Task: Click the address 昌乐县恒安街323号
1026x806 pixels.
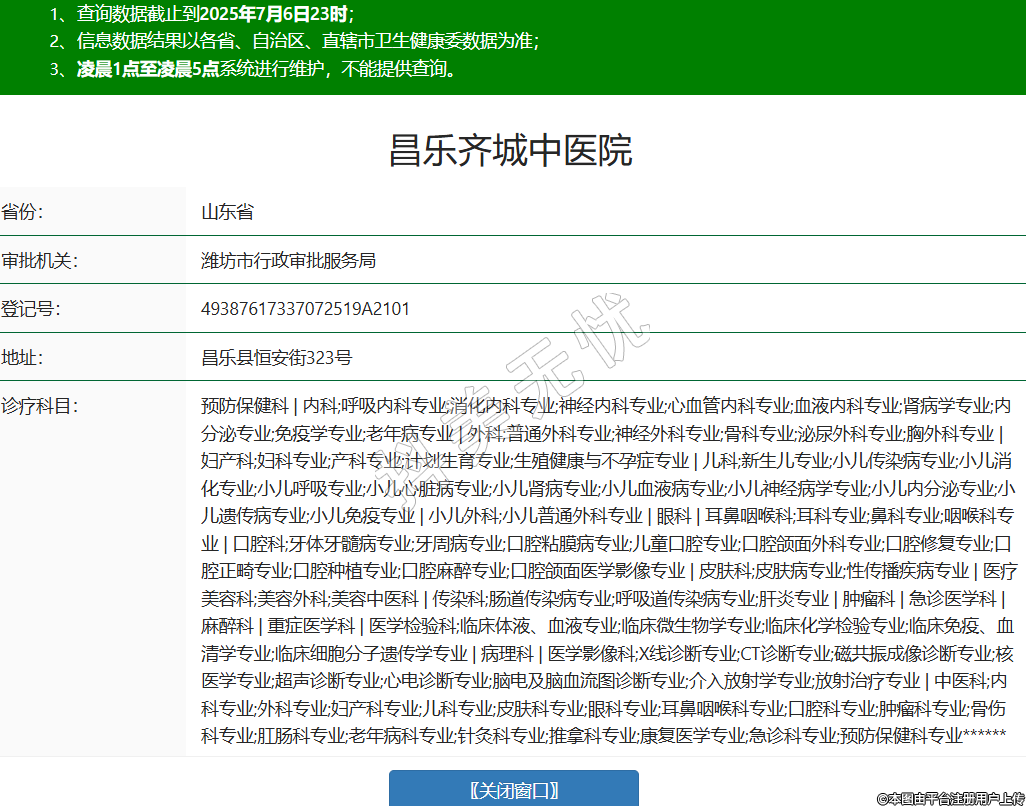Action: [x=276, y=358]
